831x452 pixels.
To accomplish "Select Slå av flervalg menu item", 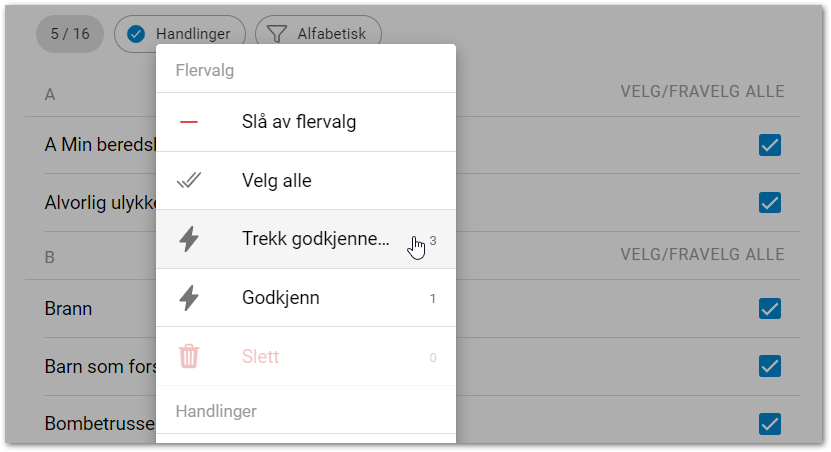I will [299, 122].
